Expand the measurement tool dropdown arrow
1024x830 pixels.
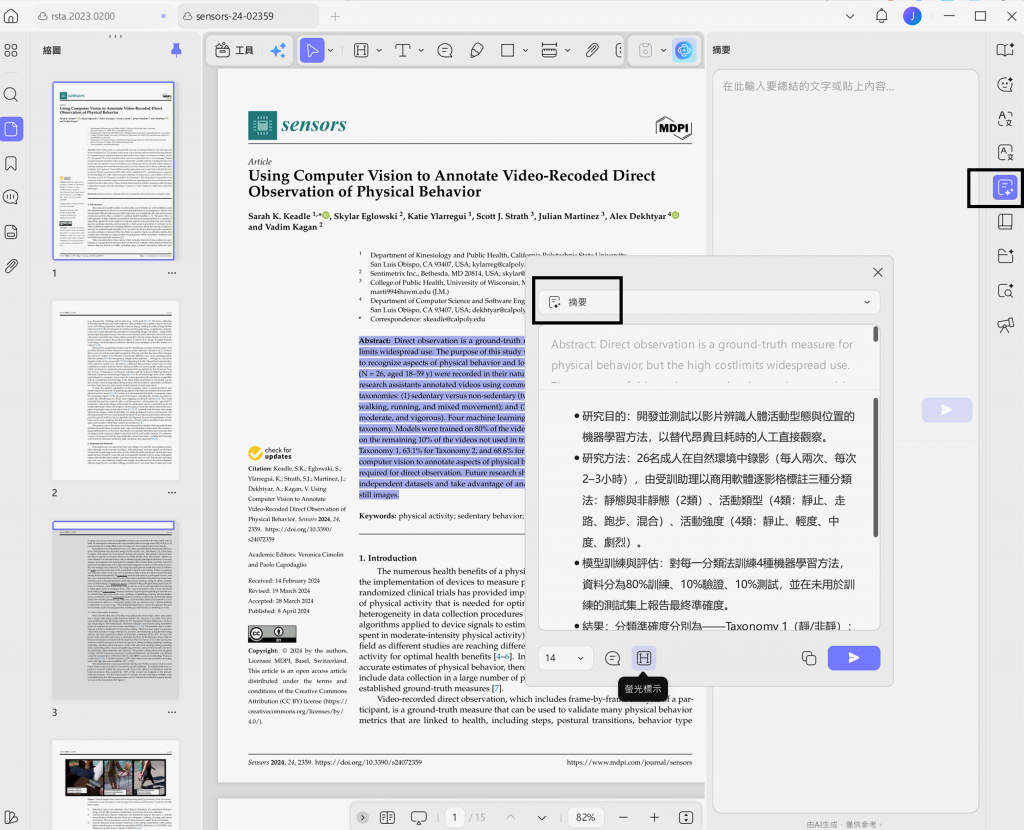[568, 50]
